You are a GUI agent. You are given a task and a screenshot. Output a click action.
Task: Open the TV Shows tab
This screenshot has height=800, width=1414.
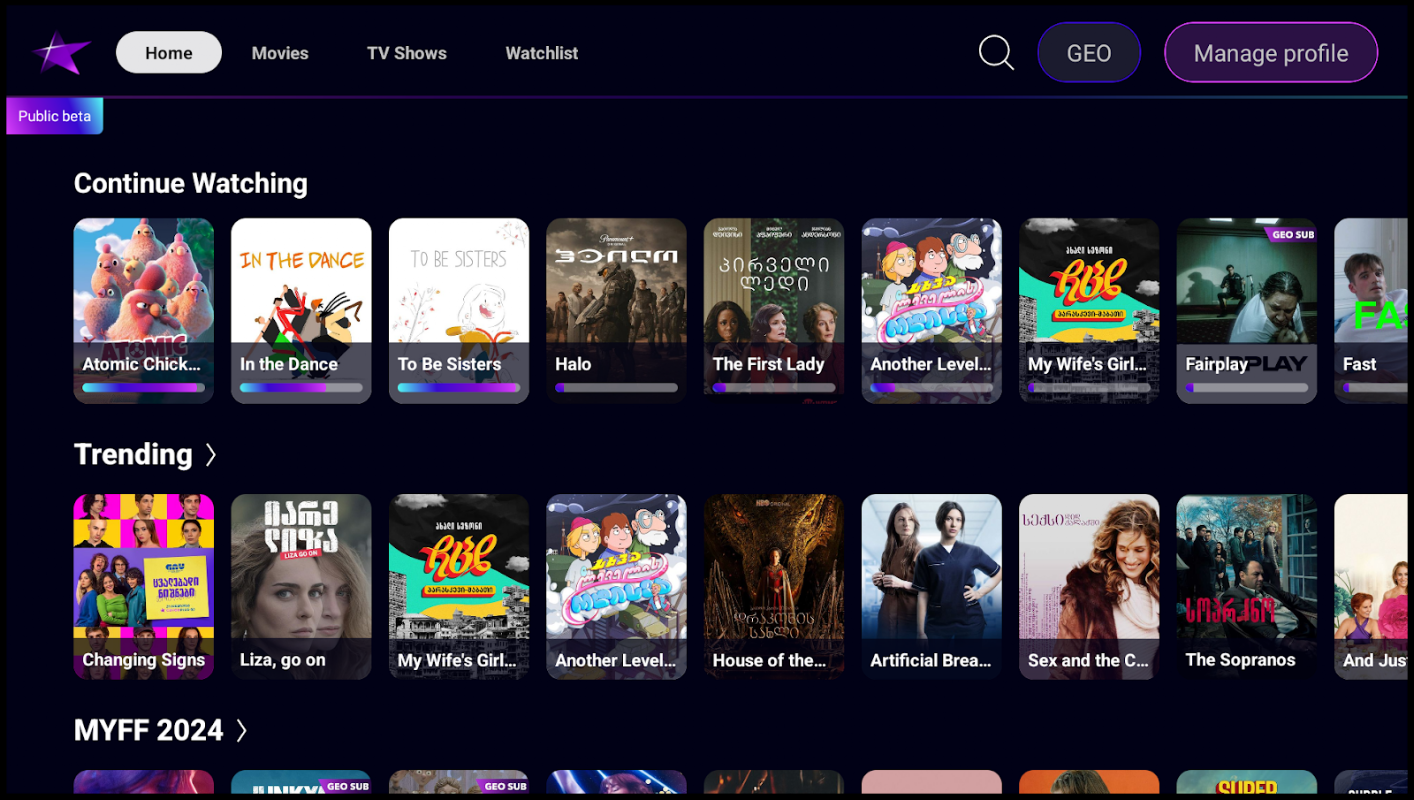click(x=407, y=53)
